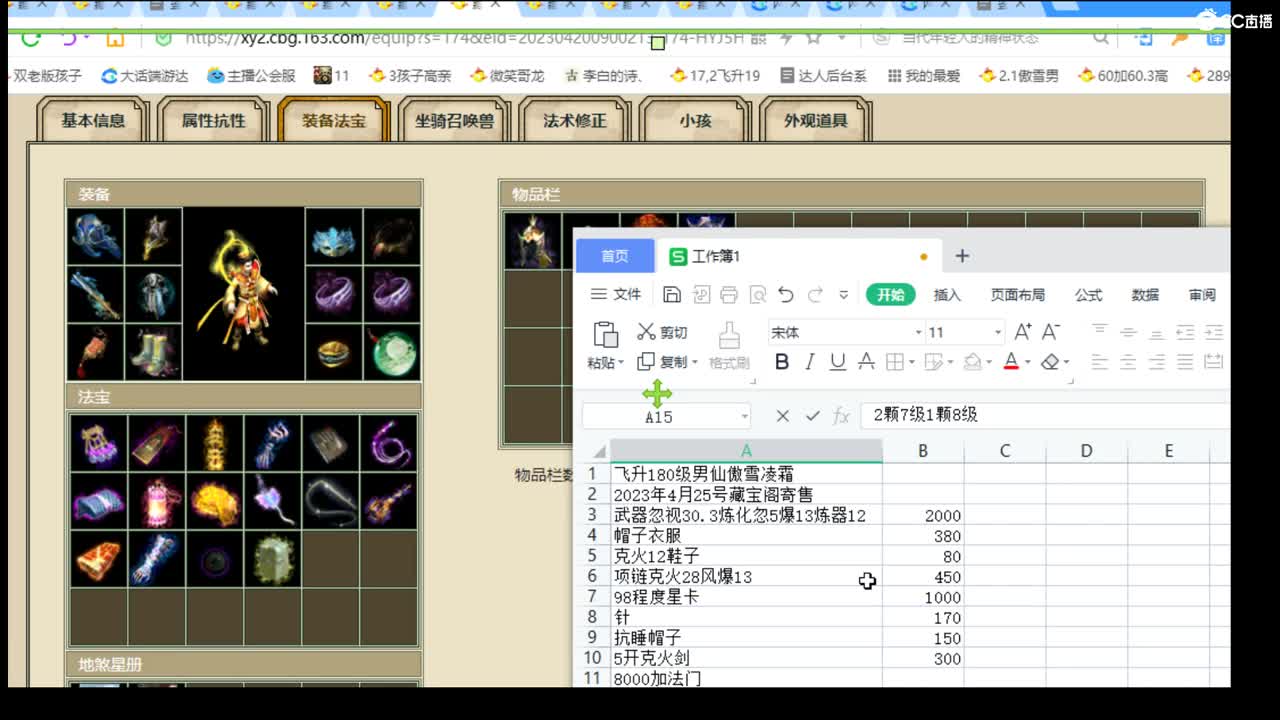
Task: Undo the last action in WPS
Action: tap(786, 295)
